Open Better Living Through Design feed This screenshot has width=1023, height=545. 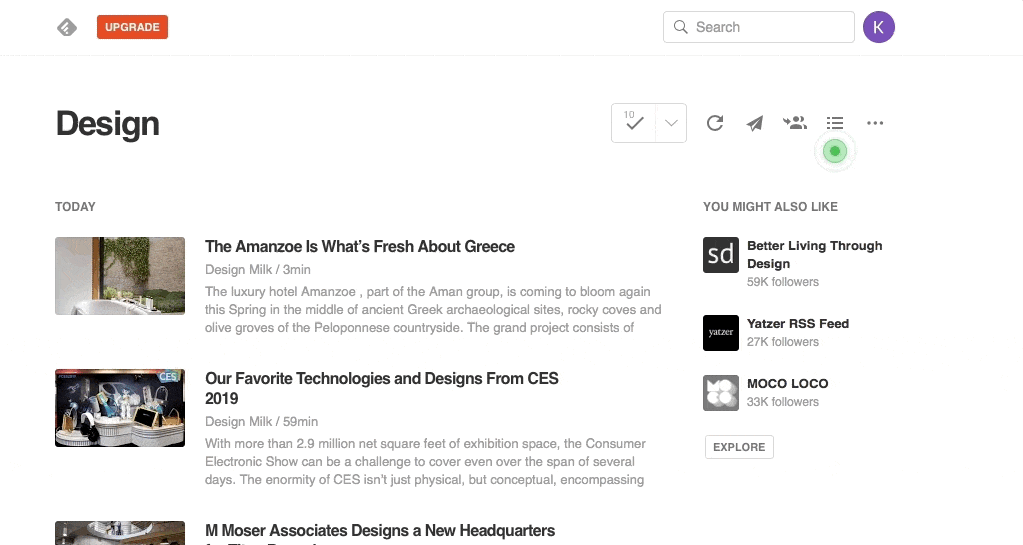pyautogui.click(x=814, y=255)
